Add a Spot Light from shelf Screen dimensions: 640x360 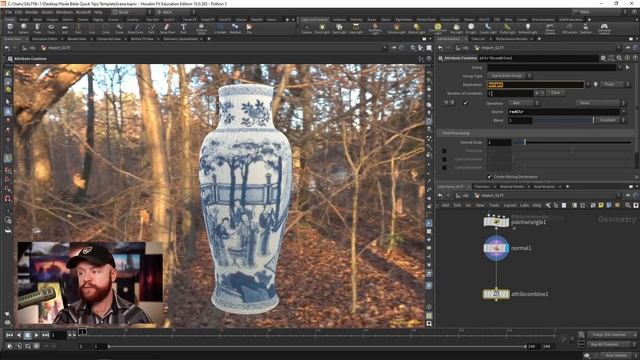pos(339,28)
